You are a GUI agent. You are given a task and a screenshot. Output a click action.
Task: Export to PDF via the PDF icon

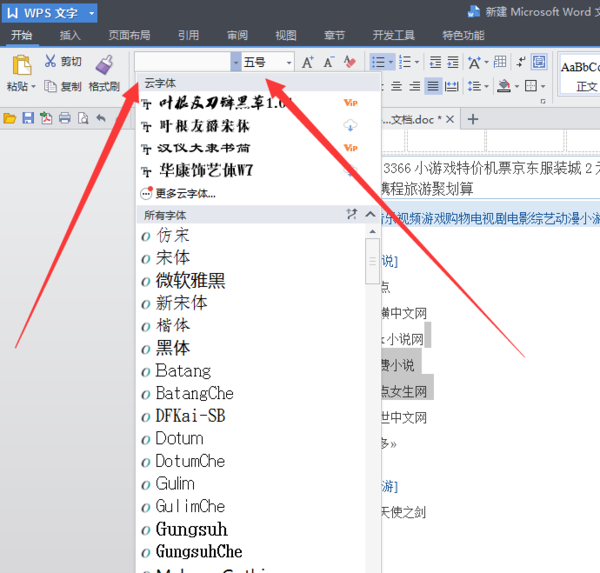46,118
